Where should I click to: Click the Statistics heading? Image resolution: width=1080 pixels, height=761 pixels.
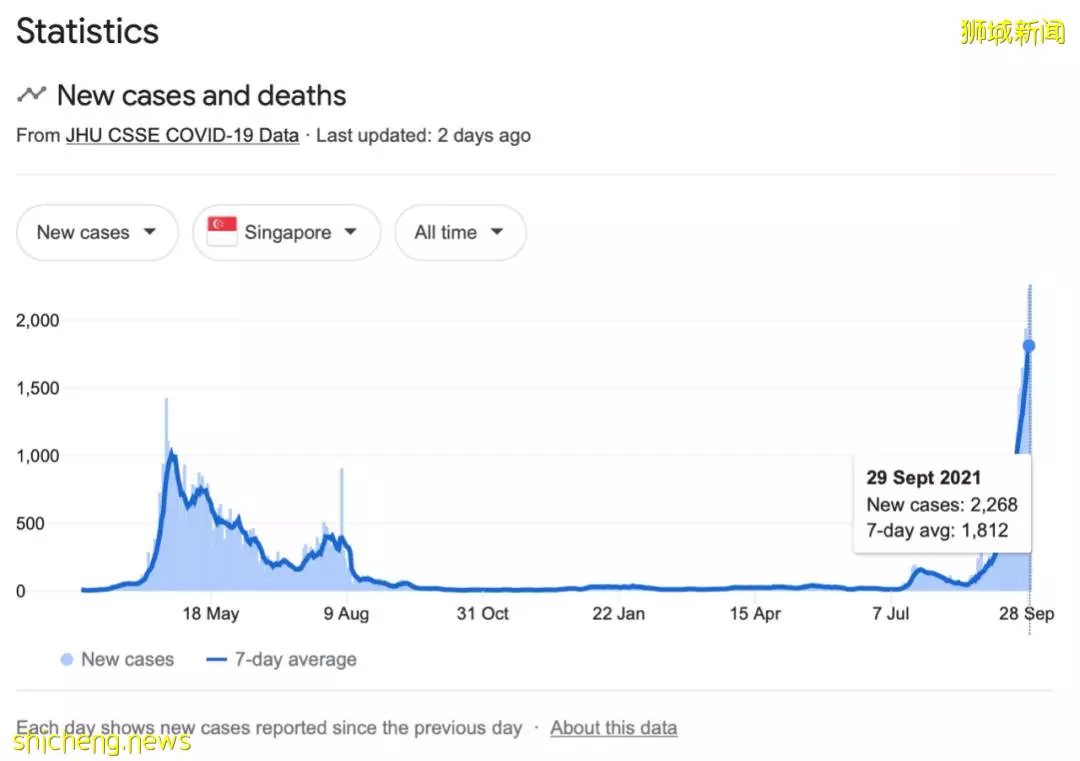(x=88, y=31)
